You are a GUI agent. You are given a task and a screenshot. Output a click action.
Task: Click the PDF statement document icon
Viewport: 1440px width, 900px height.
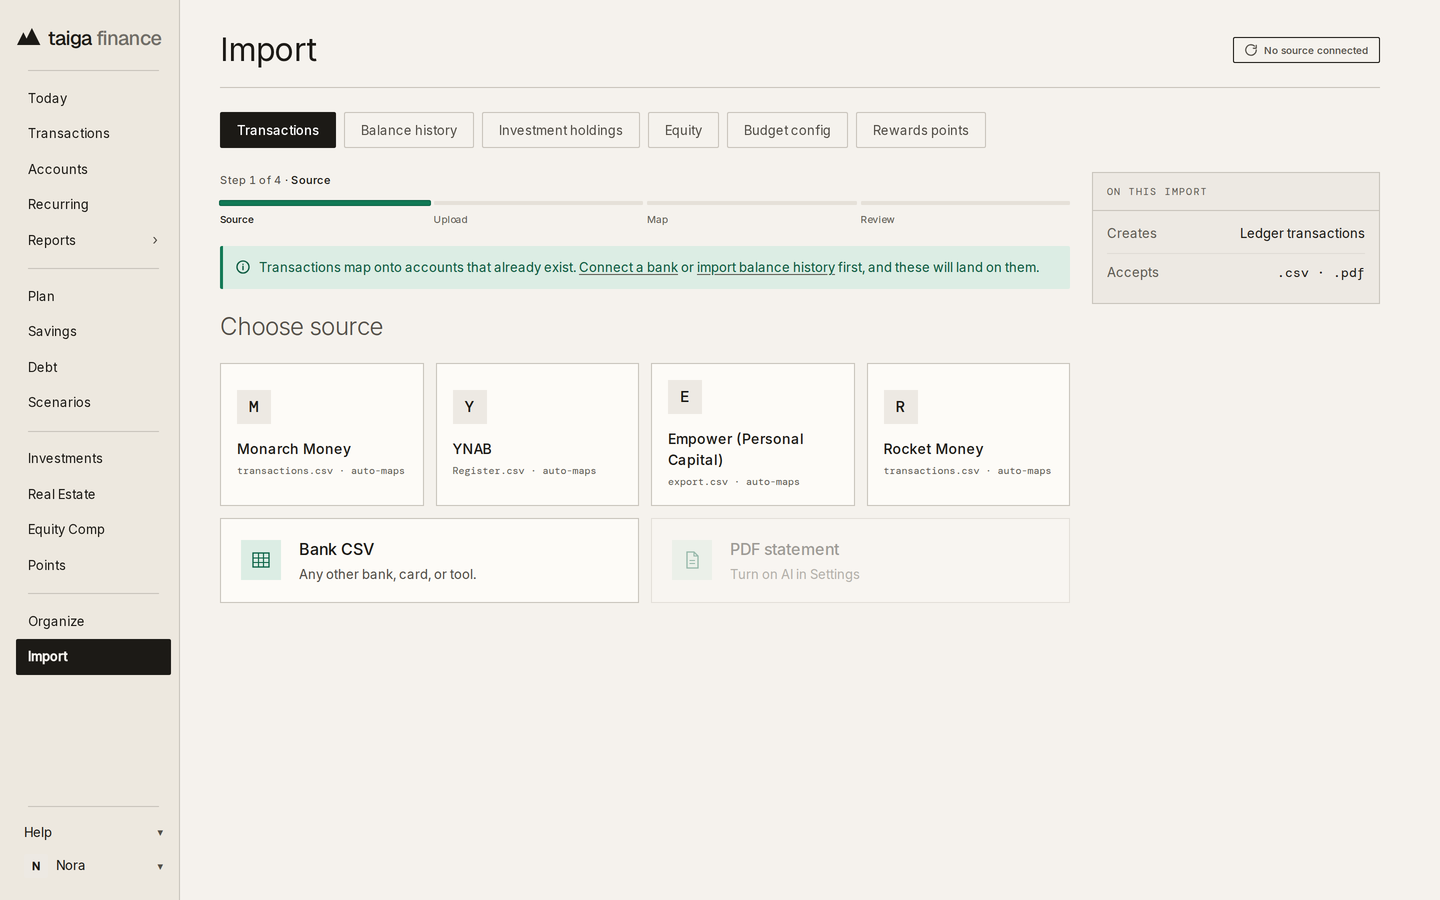click(692, 560)
